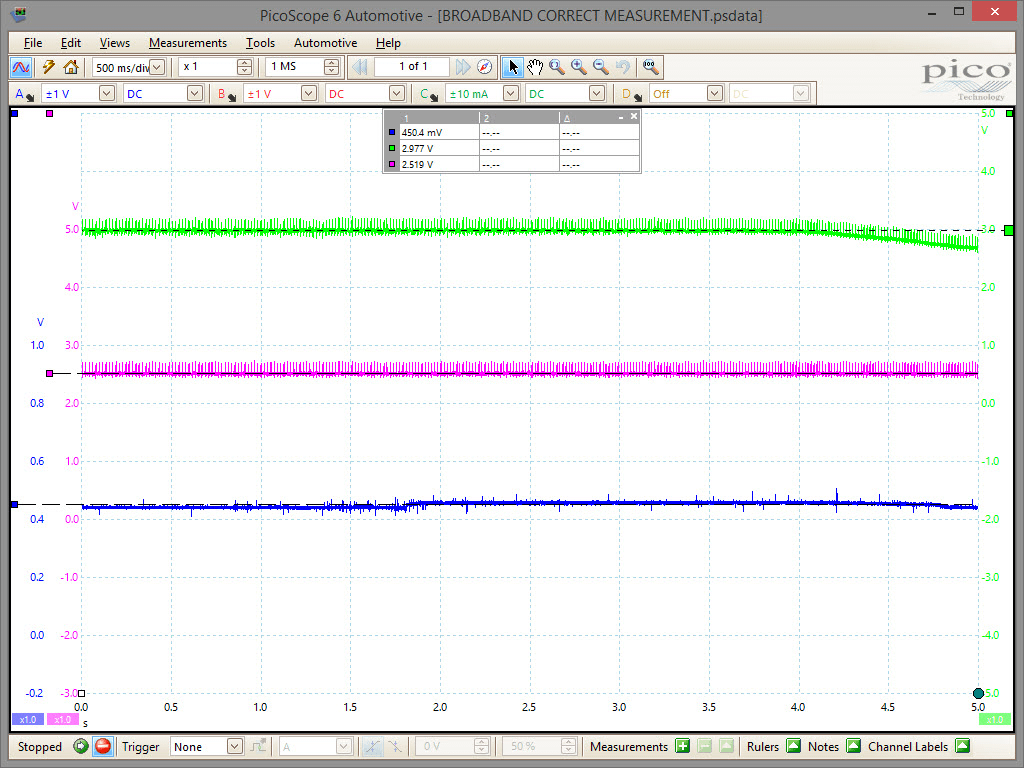1024x768 pixels.
Task: Toggle the Notes panel button
Action: click(853, 746)
